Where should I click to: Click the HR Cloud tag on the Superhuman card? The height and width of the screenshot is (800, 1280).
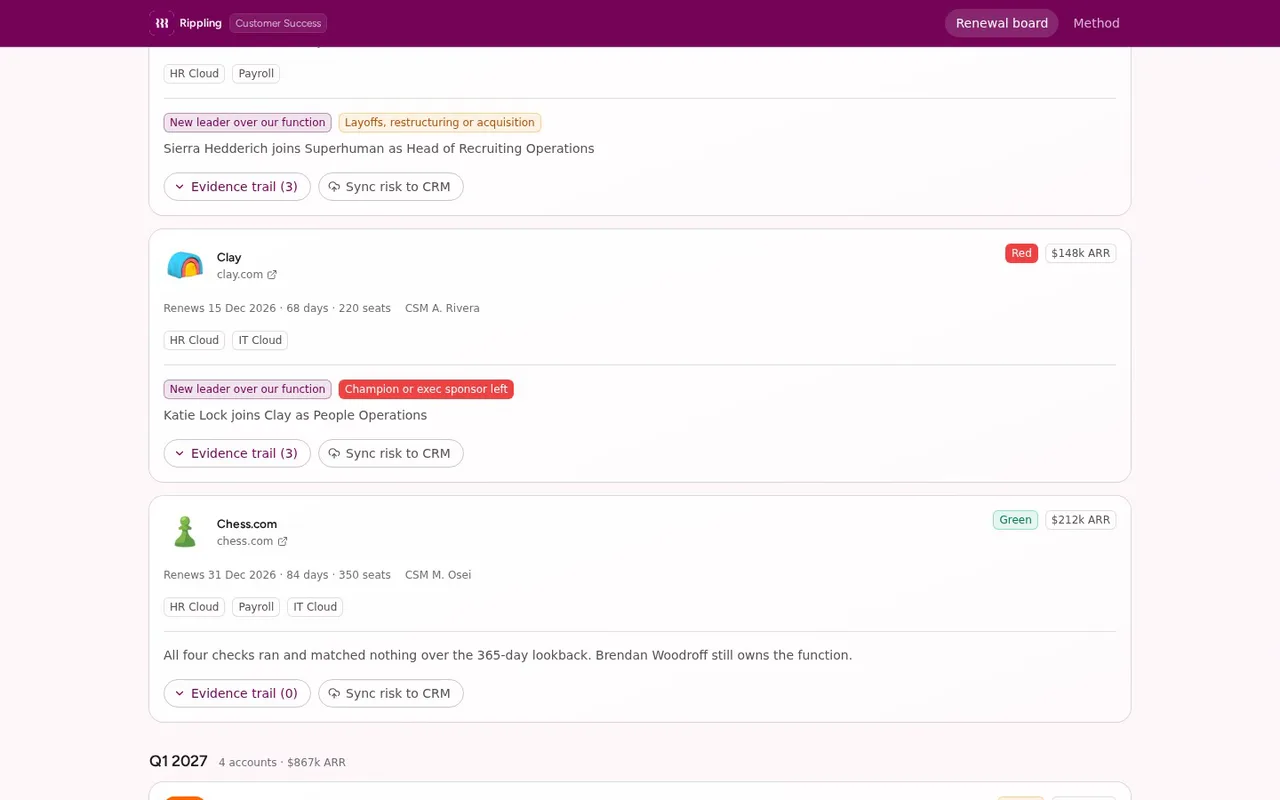click(x=194, y=74)
